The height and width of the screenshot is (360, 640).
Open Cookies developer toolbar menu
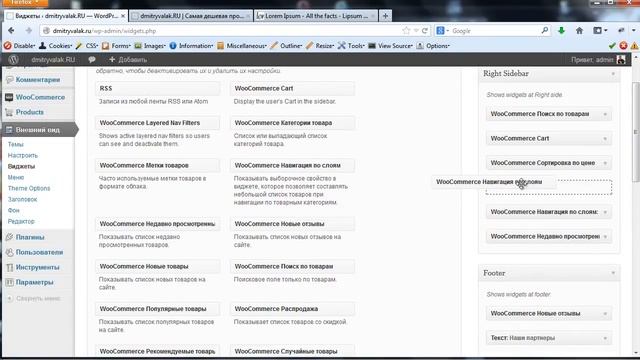55,46
